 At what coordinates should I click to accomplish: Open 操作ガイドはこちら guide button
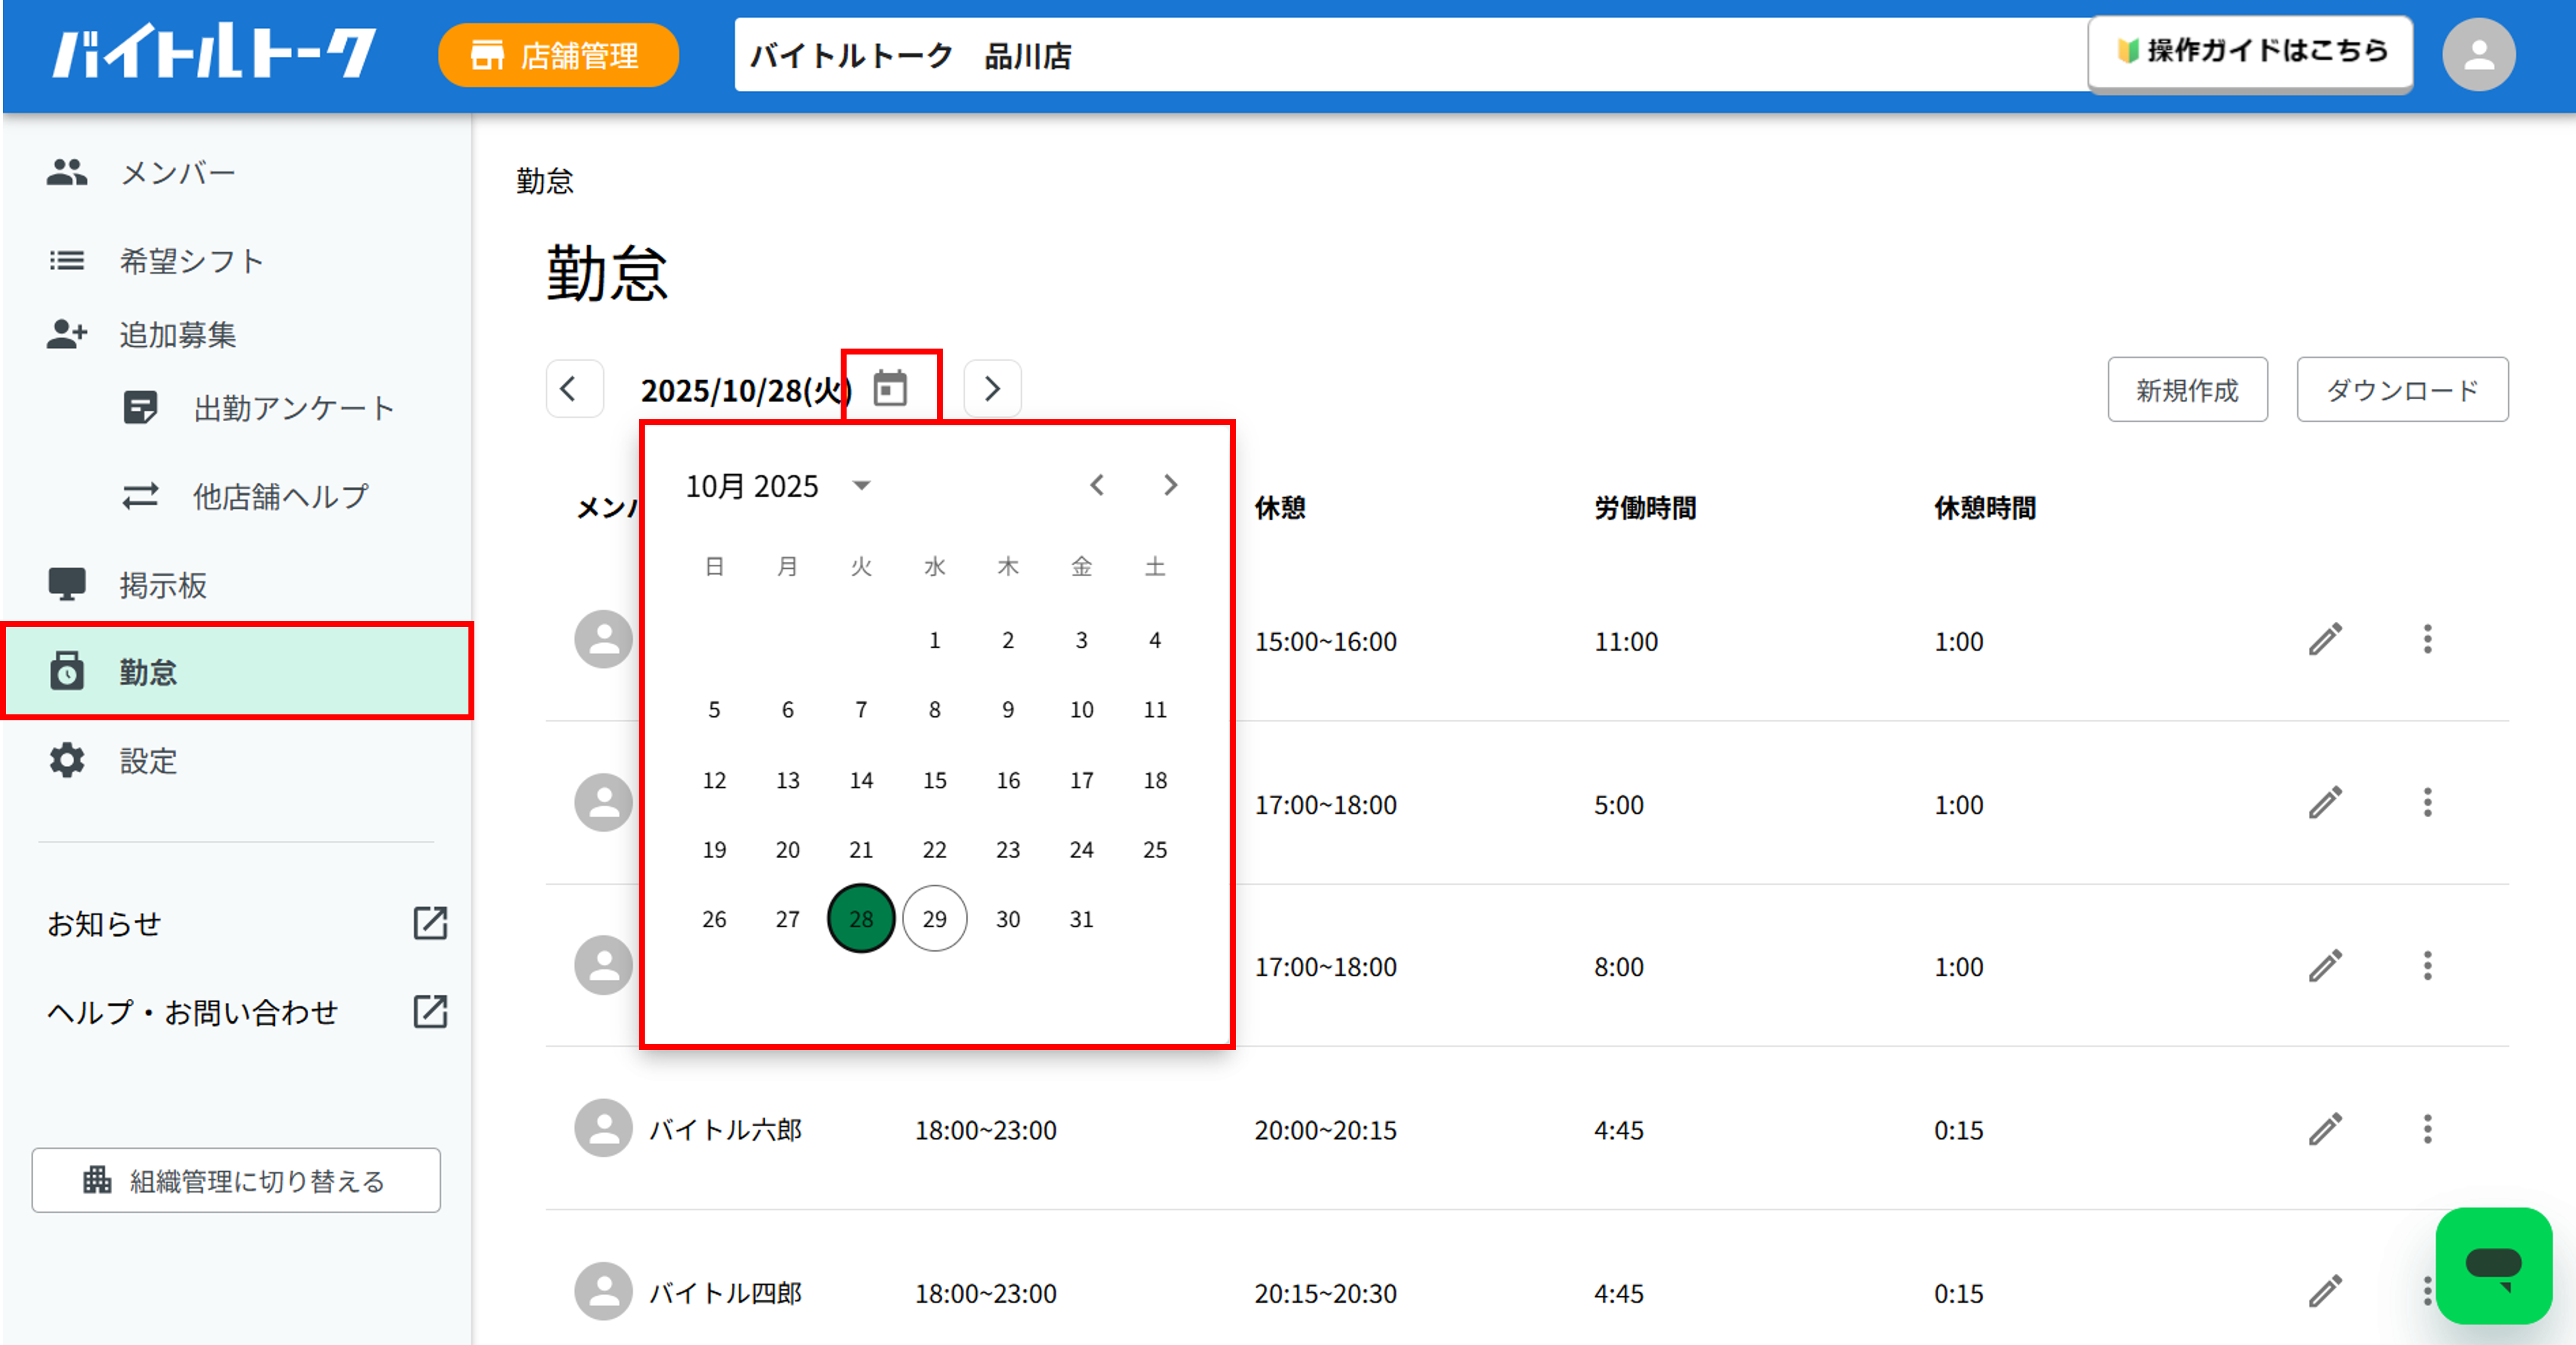pos(2250,52)
